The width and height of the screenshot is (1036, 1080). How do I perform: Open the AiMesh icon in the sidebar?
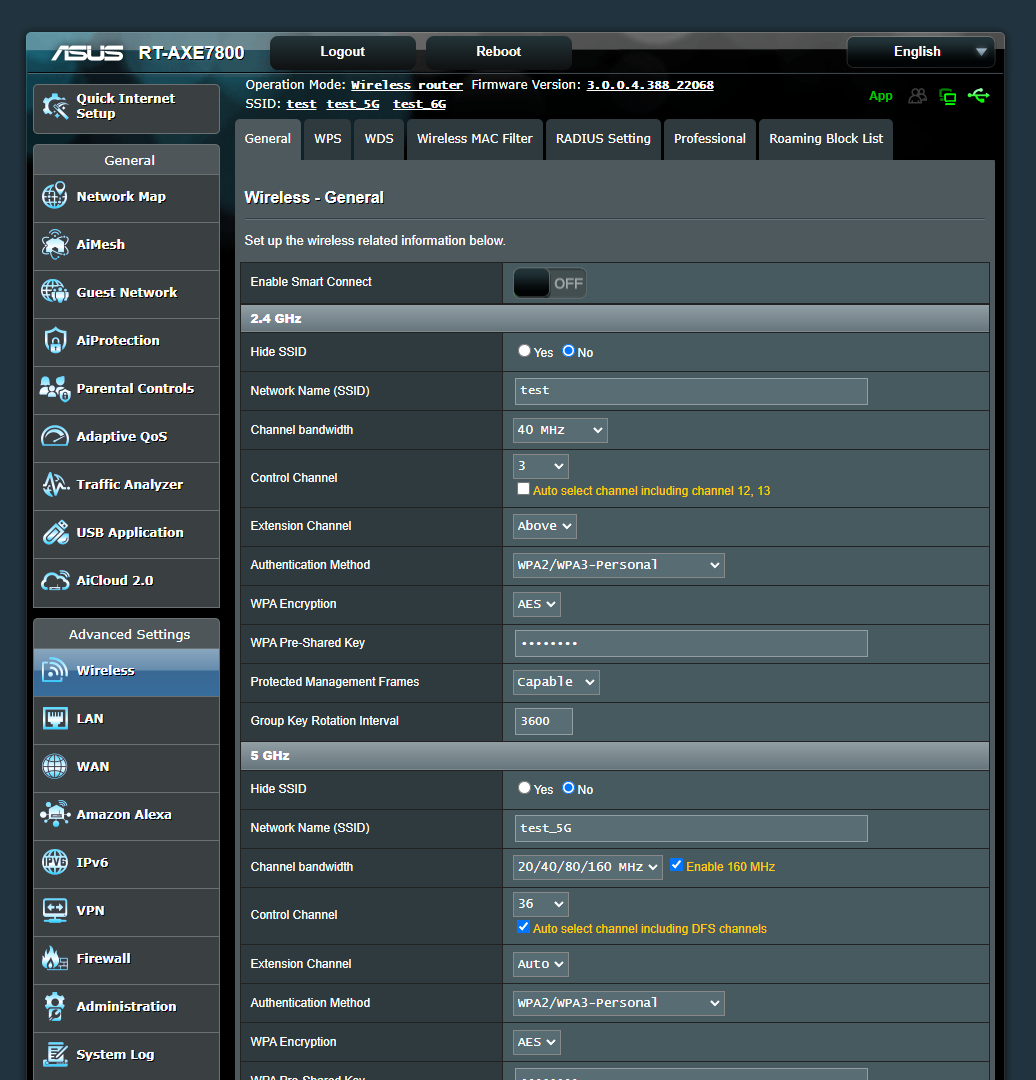[x=55, y=244]
